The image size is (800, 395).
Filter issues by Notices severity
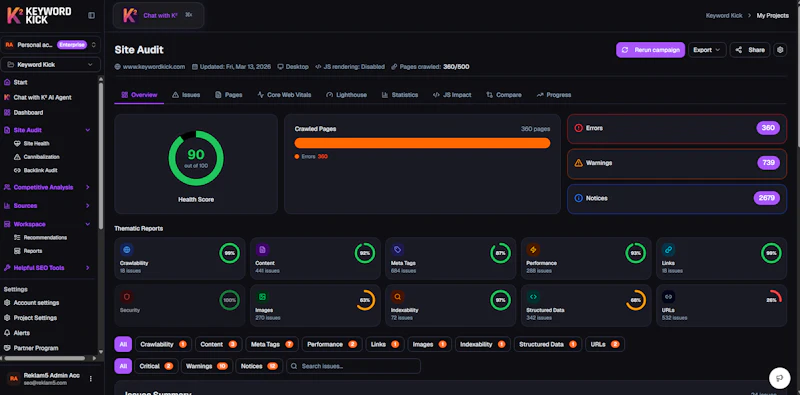(259, 366)
